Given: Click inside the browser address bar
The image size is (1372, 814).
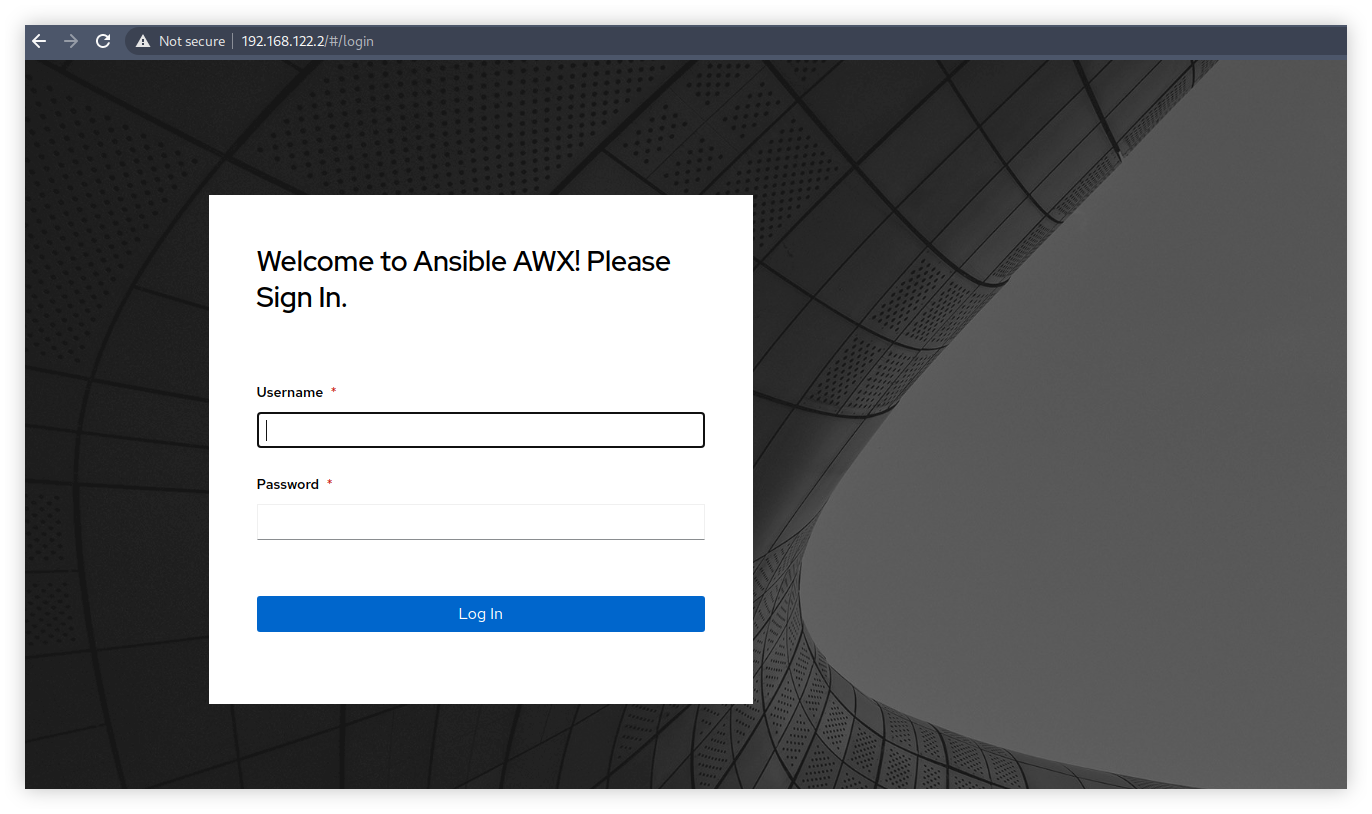Looking at the screenshot, I should 500,40.
